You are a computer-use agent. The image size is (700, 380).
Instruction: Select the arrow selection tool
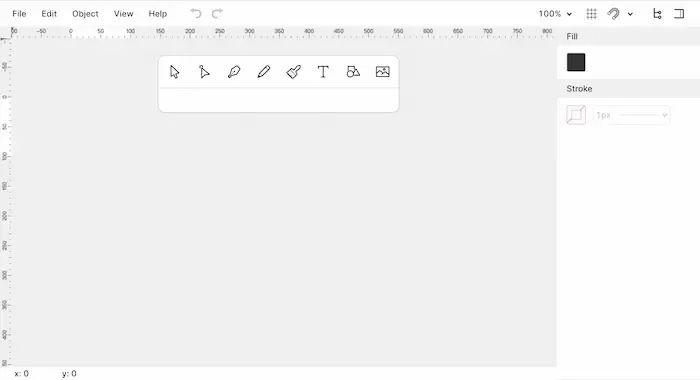pos(175,72)
